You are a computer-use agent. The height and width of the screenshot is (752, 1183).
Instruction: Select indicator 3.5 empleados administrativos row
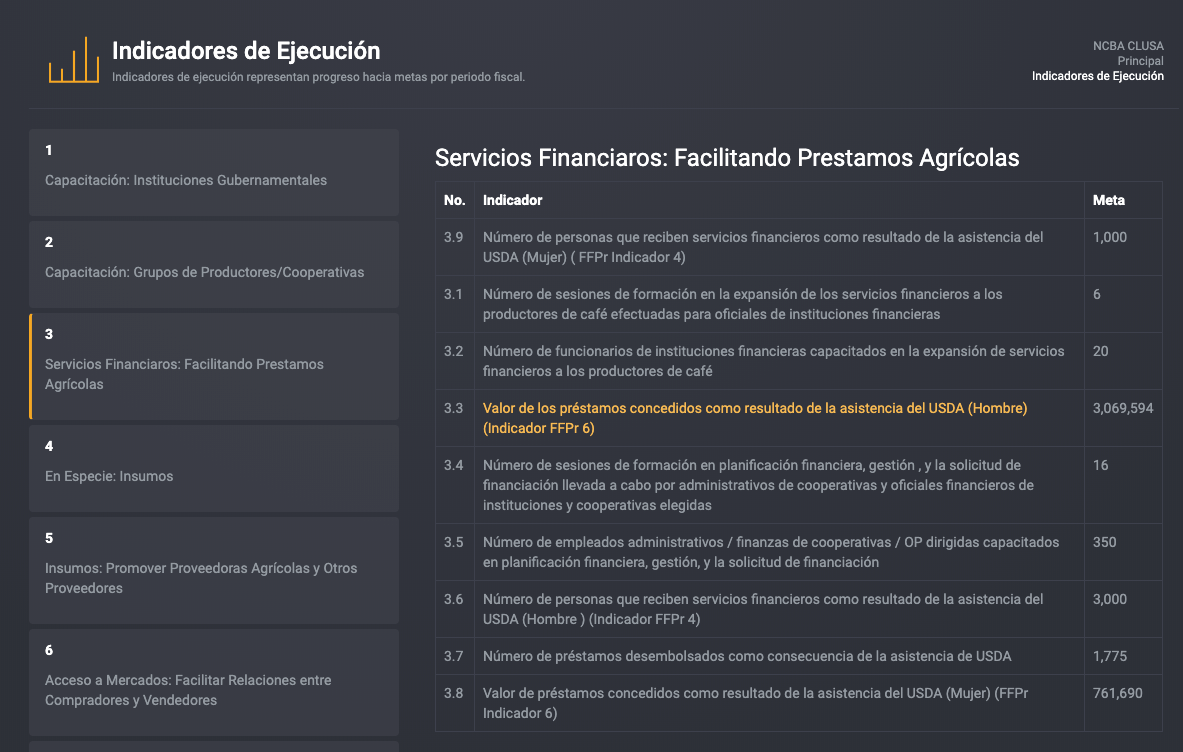(798, 552)
